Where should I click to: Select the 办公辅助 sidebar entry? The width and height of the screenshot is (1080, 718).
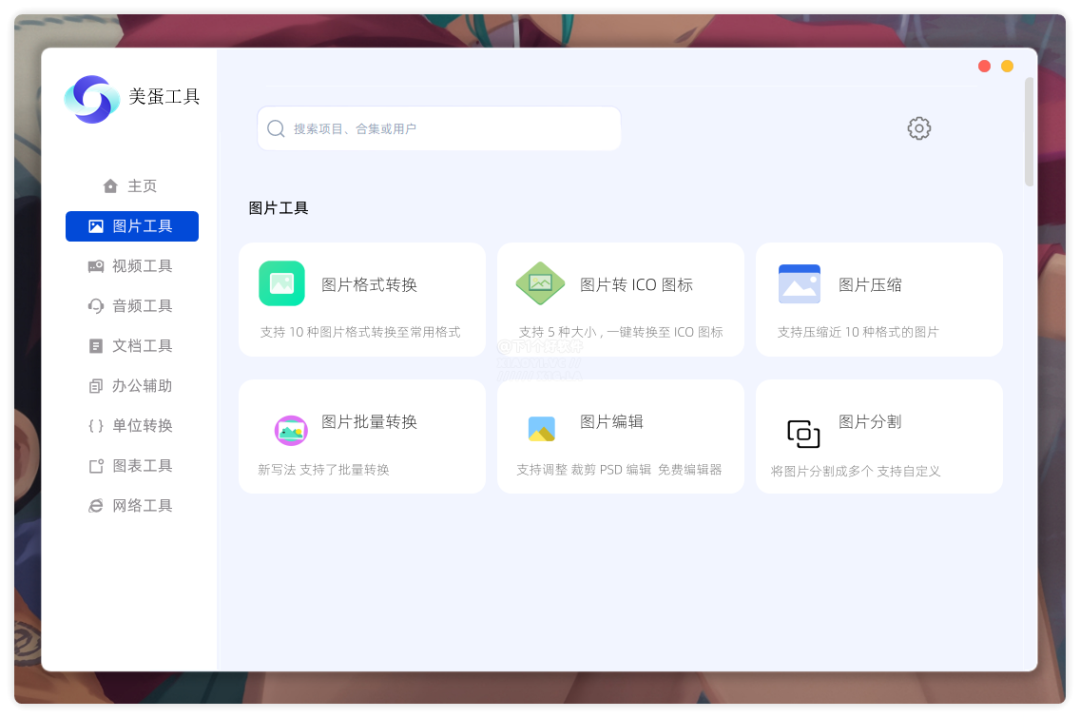tap(140, 385)
